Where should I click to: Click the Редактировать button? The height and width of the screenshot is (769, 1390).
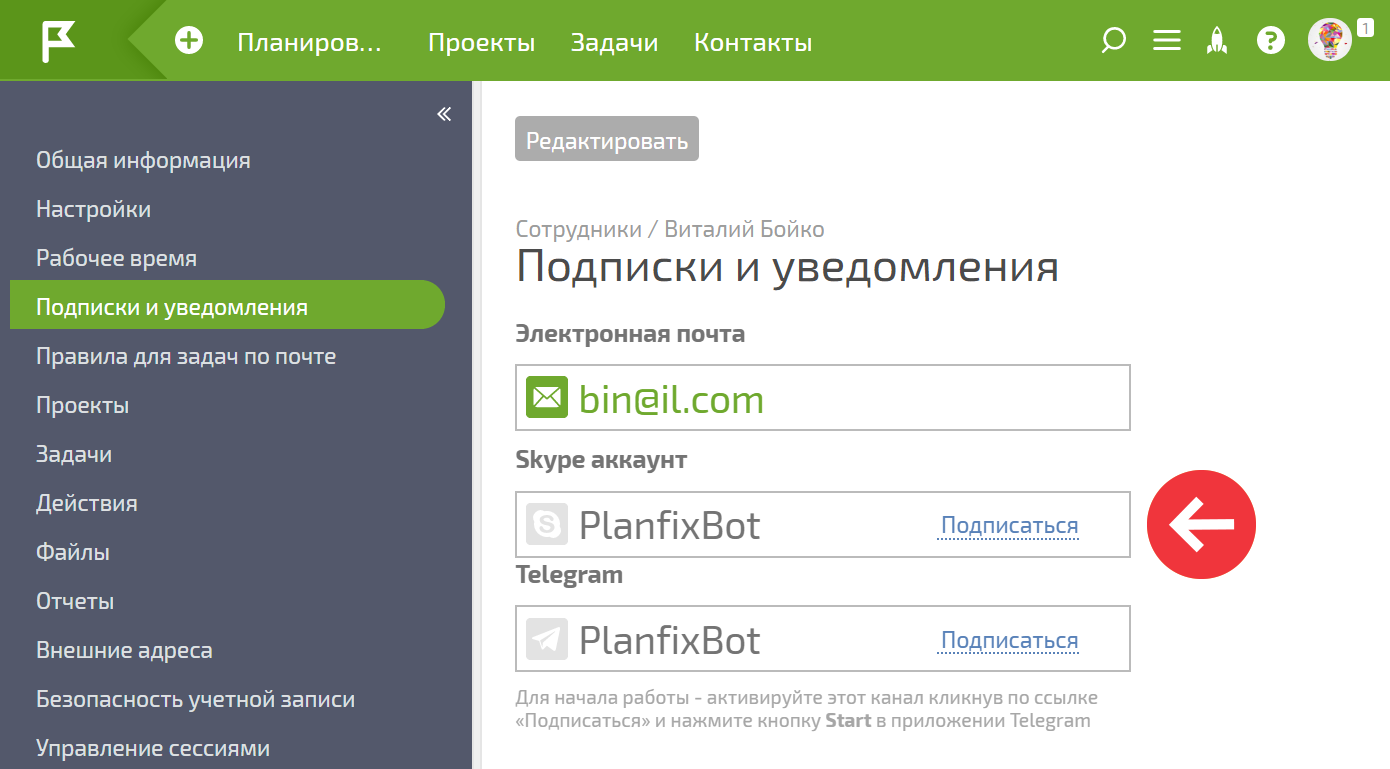click(607, 140)
